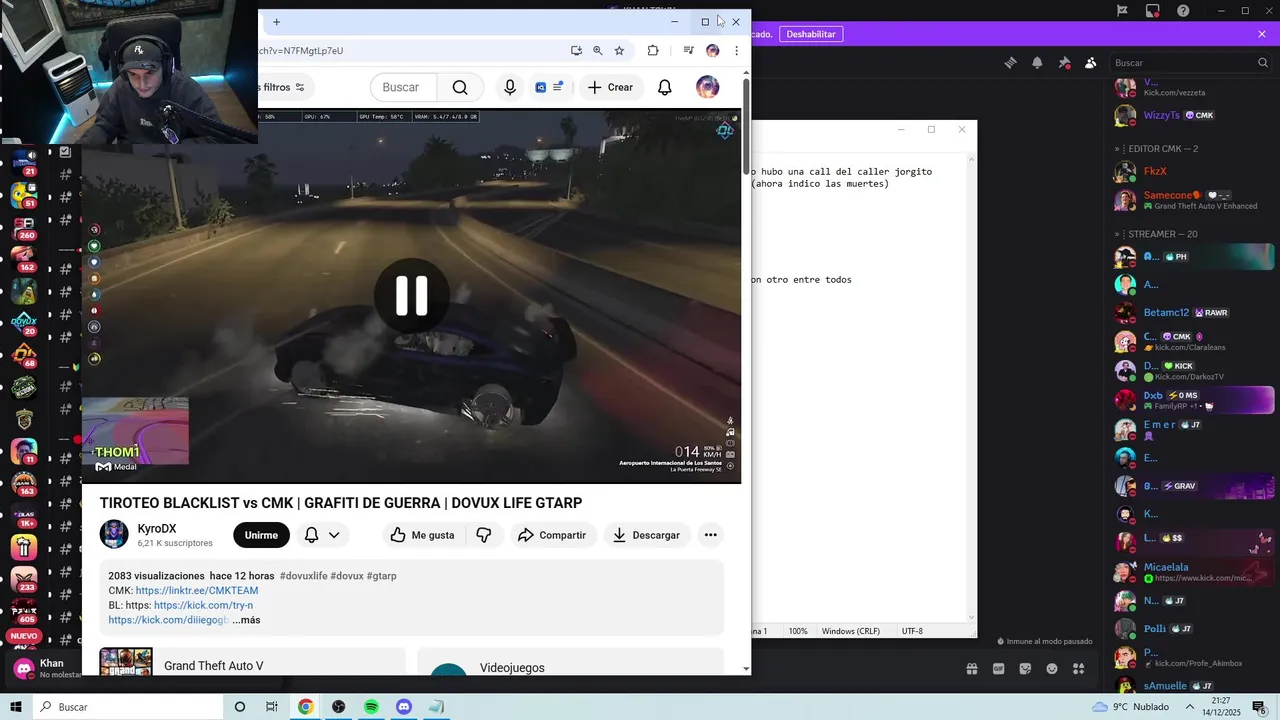Open the Grand Theft Auto V game card
Image resolution: width=1280 pixels, height=720 pixels.
pos(252,662)
